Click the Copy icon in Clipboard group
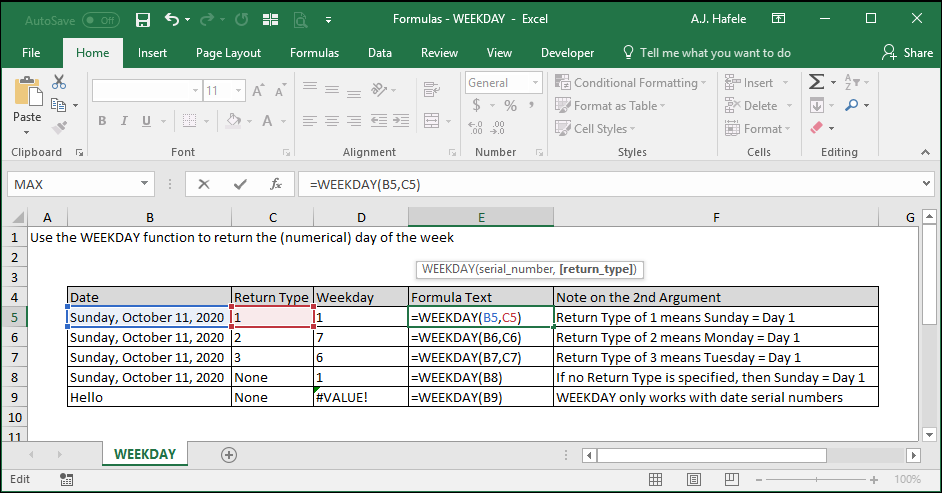 point(59,105)
